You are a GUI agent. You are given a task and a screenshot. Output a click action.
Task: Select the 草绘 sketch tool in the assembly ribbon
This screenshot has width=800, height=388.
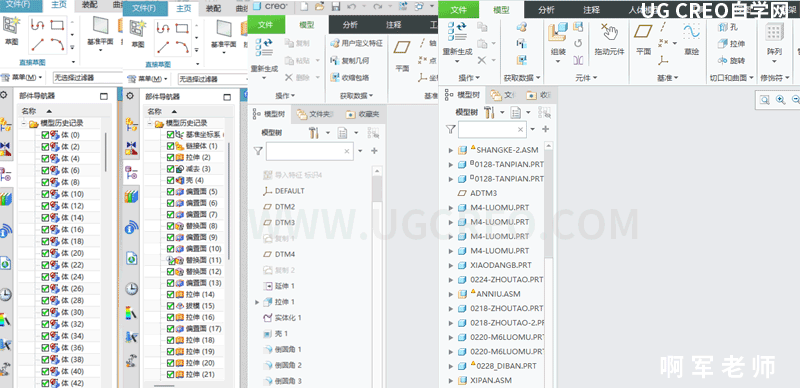692,40
